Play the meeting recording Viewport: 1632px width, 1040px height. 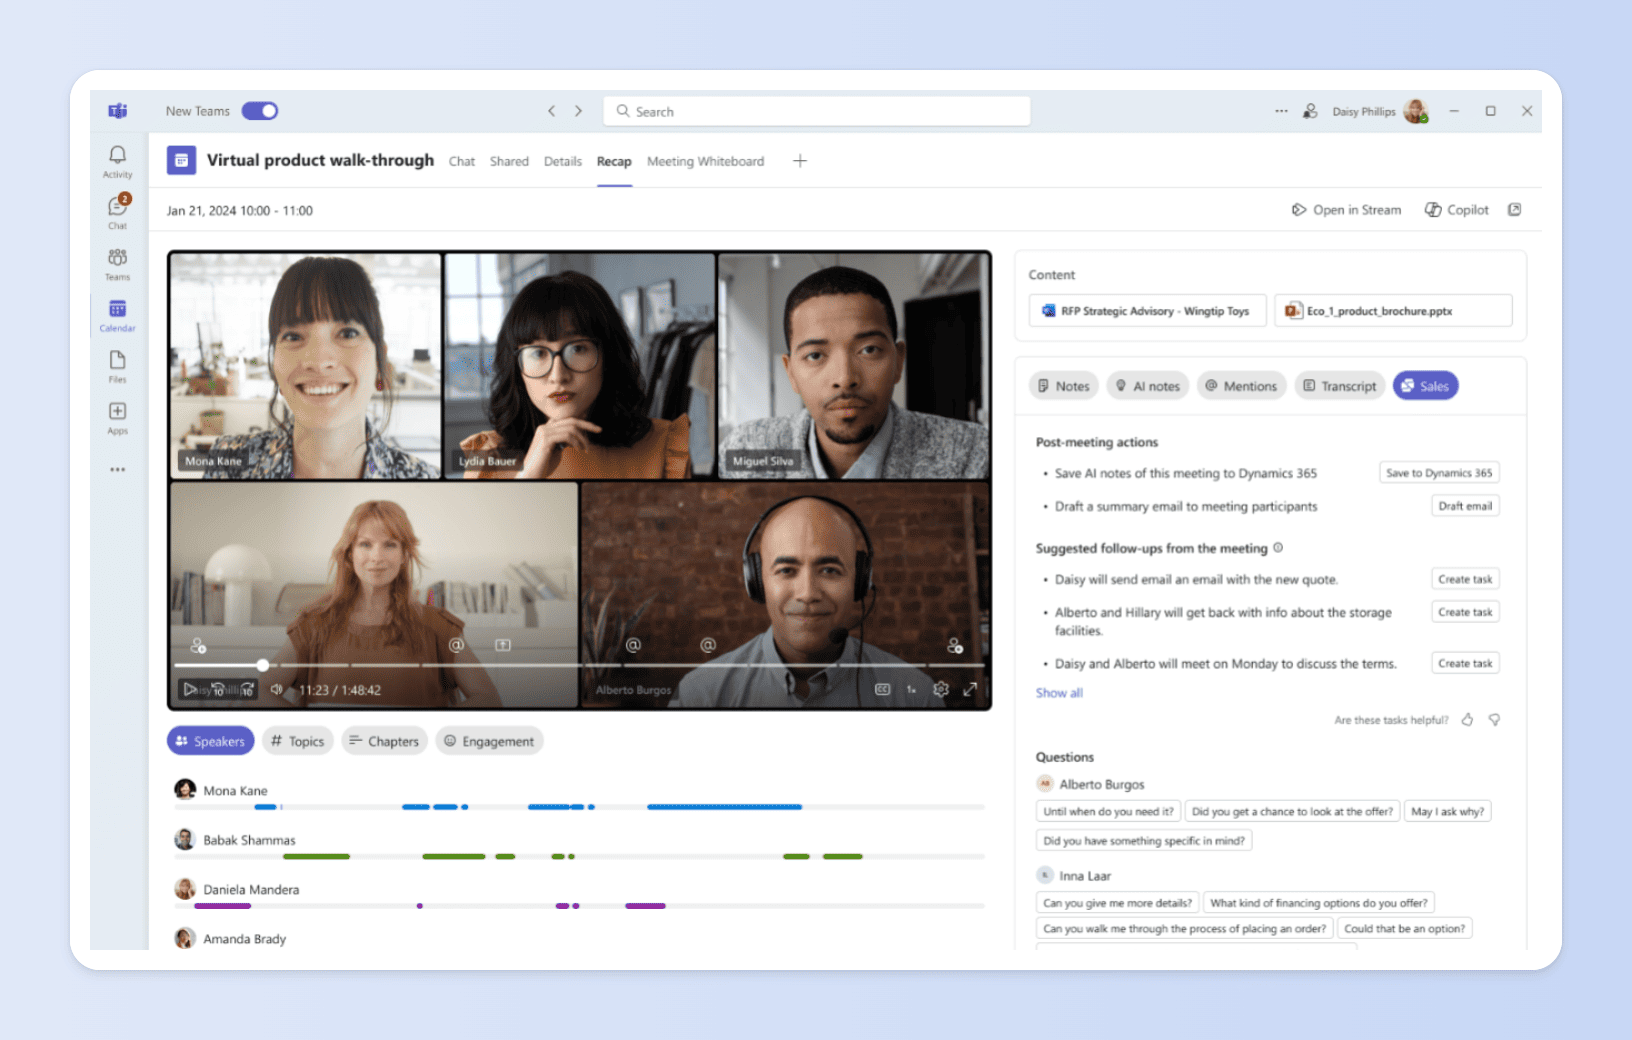point(189,689)
